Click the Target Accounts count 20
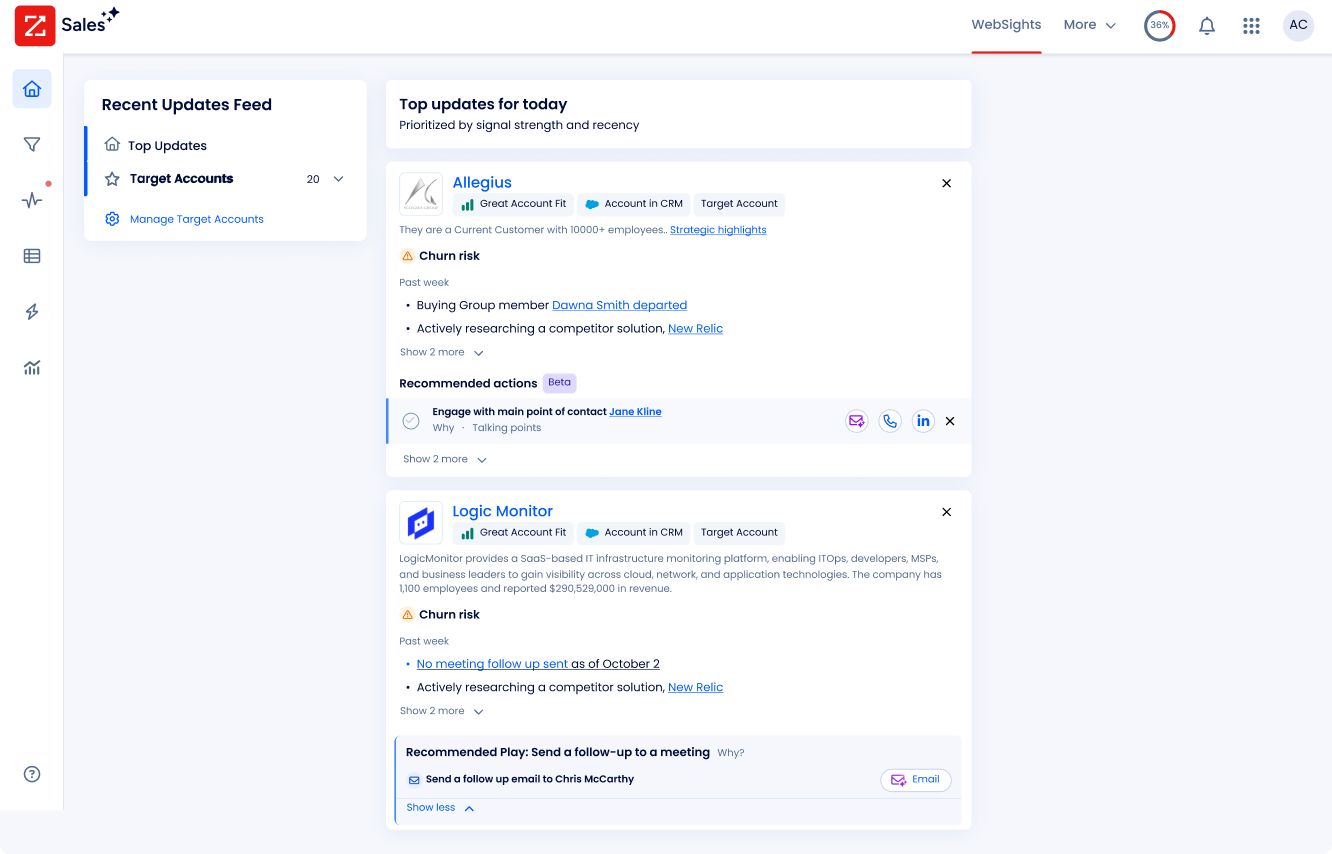Image resolution: width=1332 pixels, height=854 pixels. tap(313, 179)
